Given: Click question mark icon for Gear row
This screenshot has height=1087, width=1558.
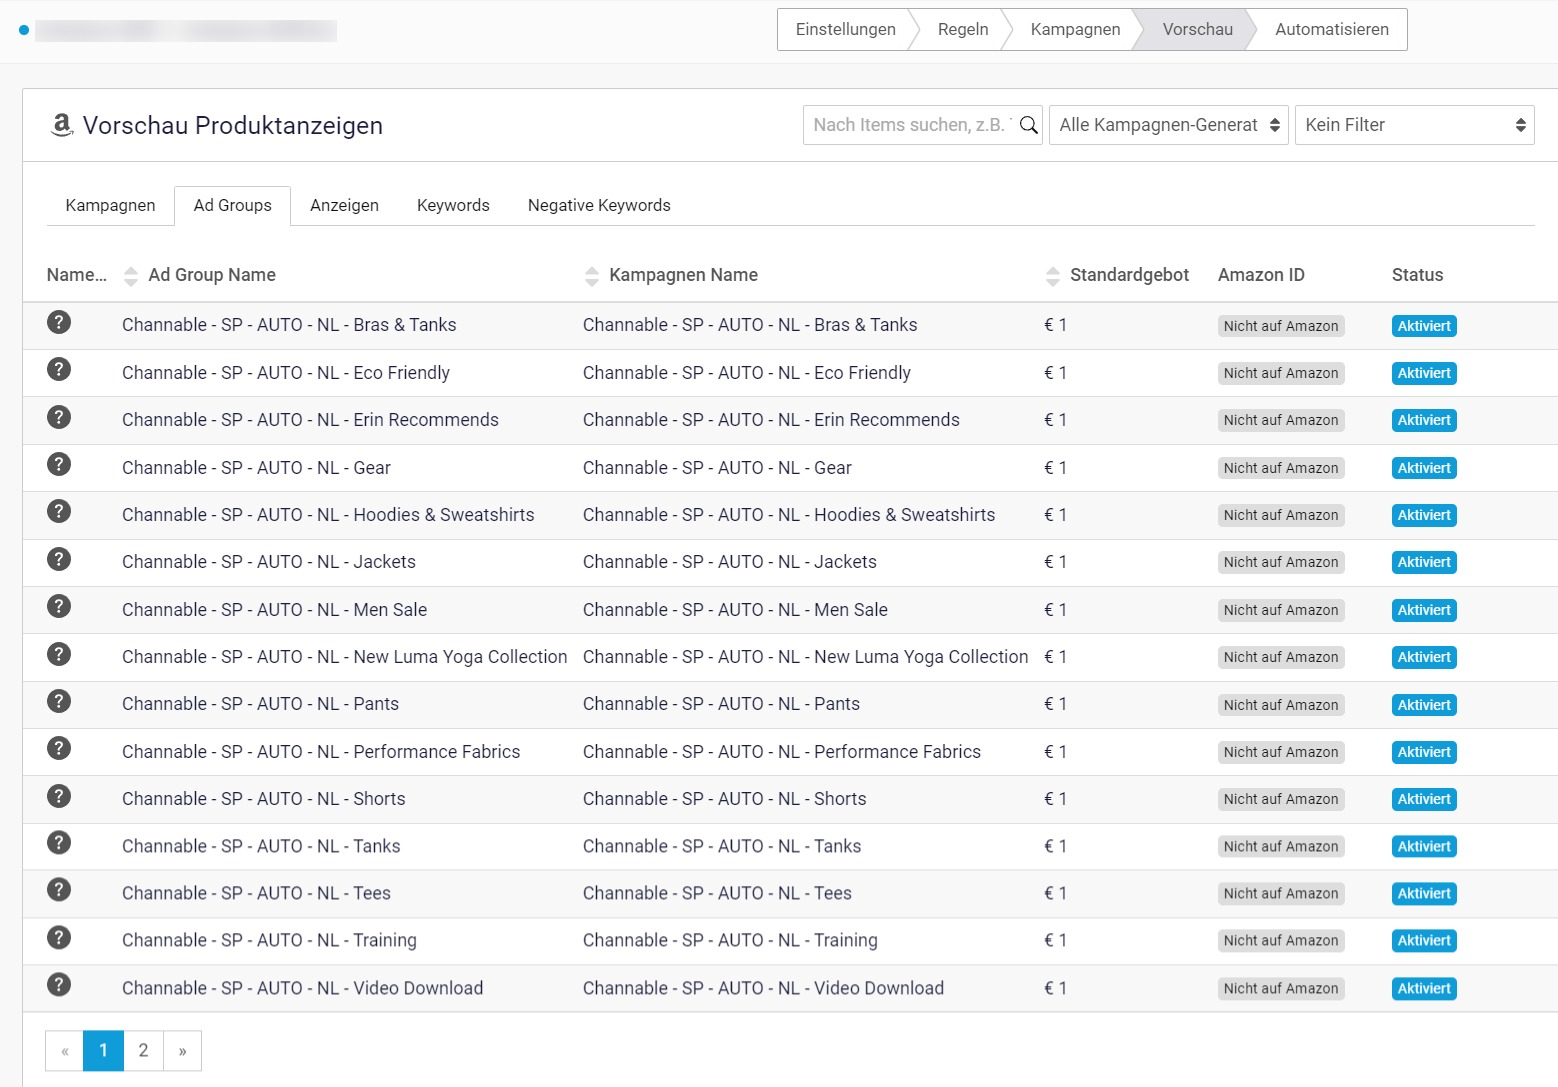Looking at the screenshot, I should [x=59, y=464].
